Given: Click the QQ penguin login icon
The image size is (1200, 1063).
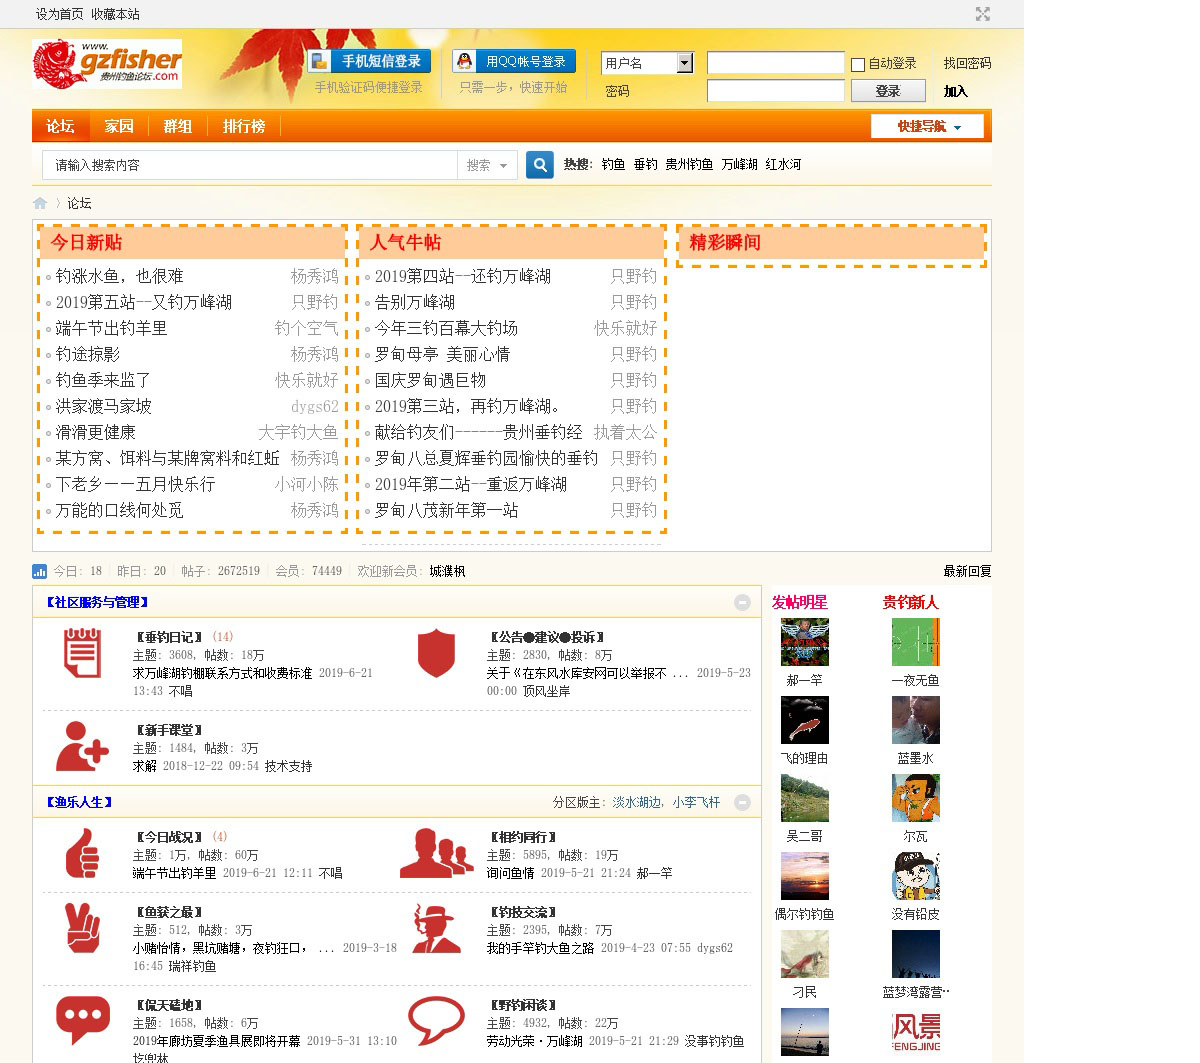Looking at the screenshot, I should click(464, 61).
